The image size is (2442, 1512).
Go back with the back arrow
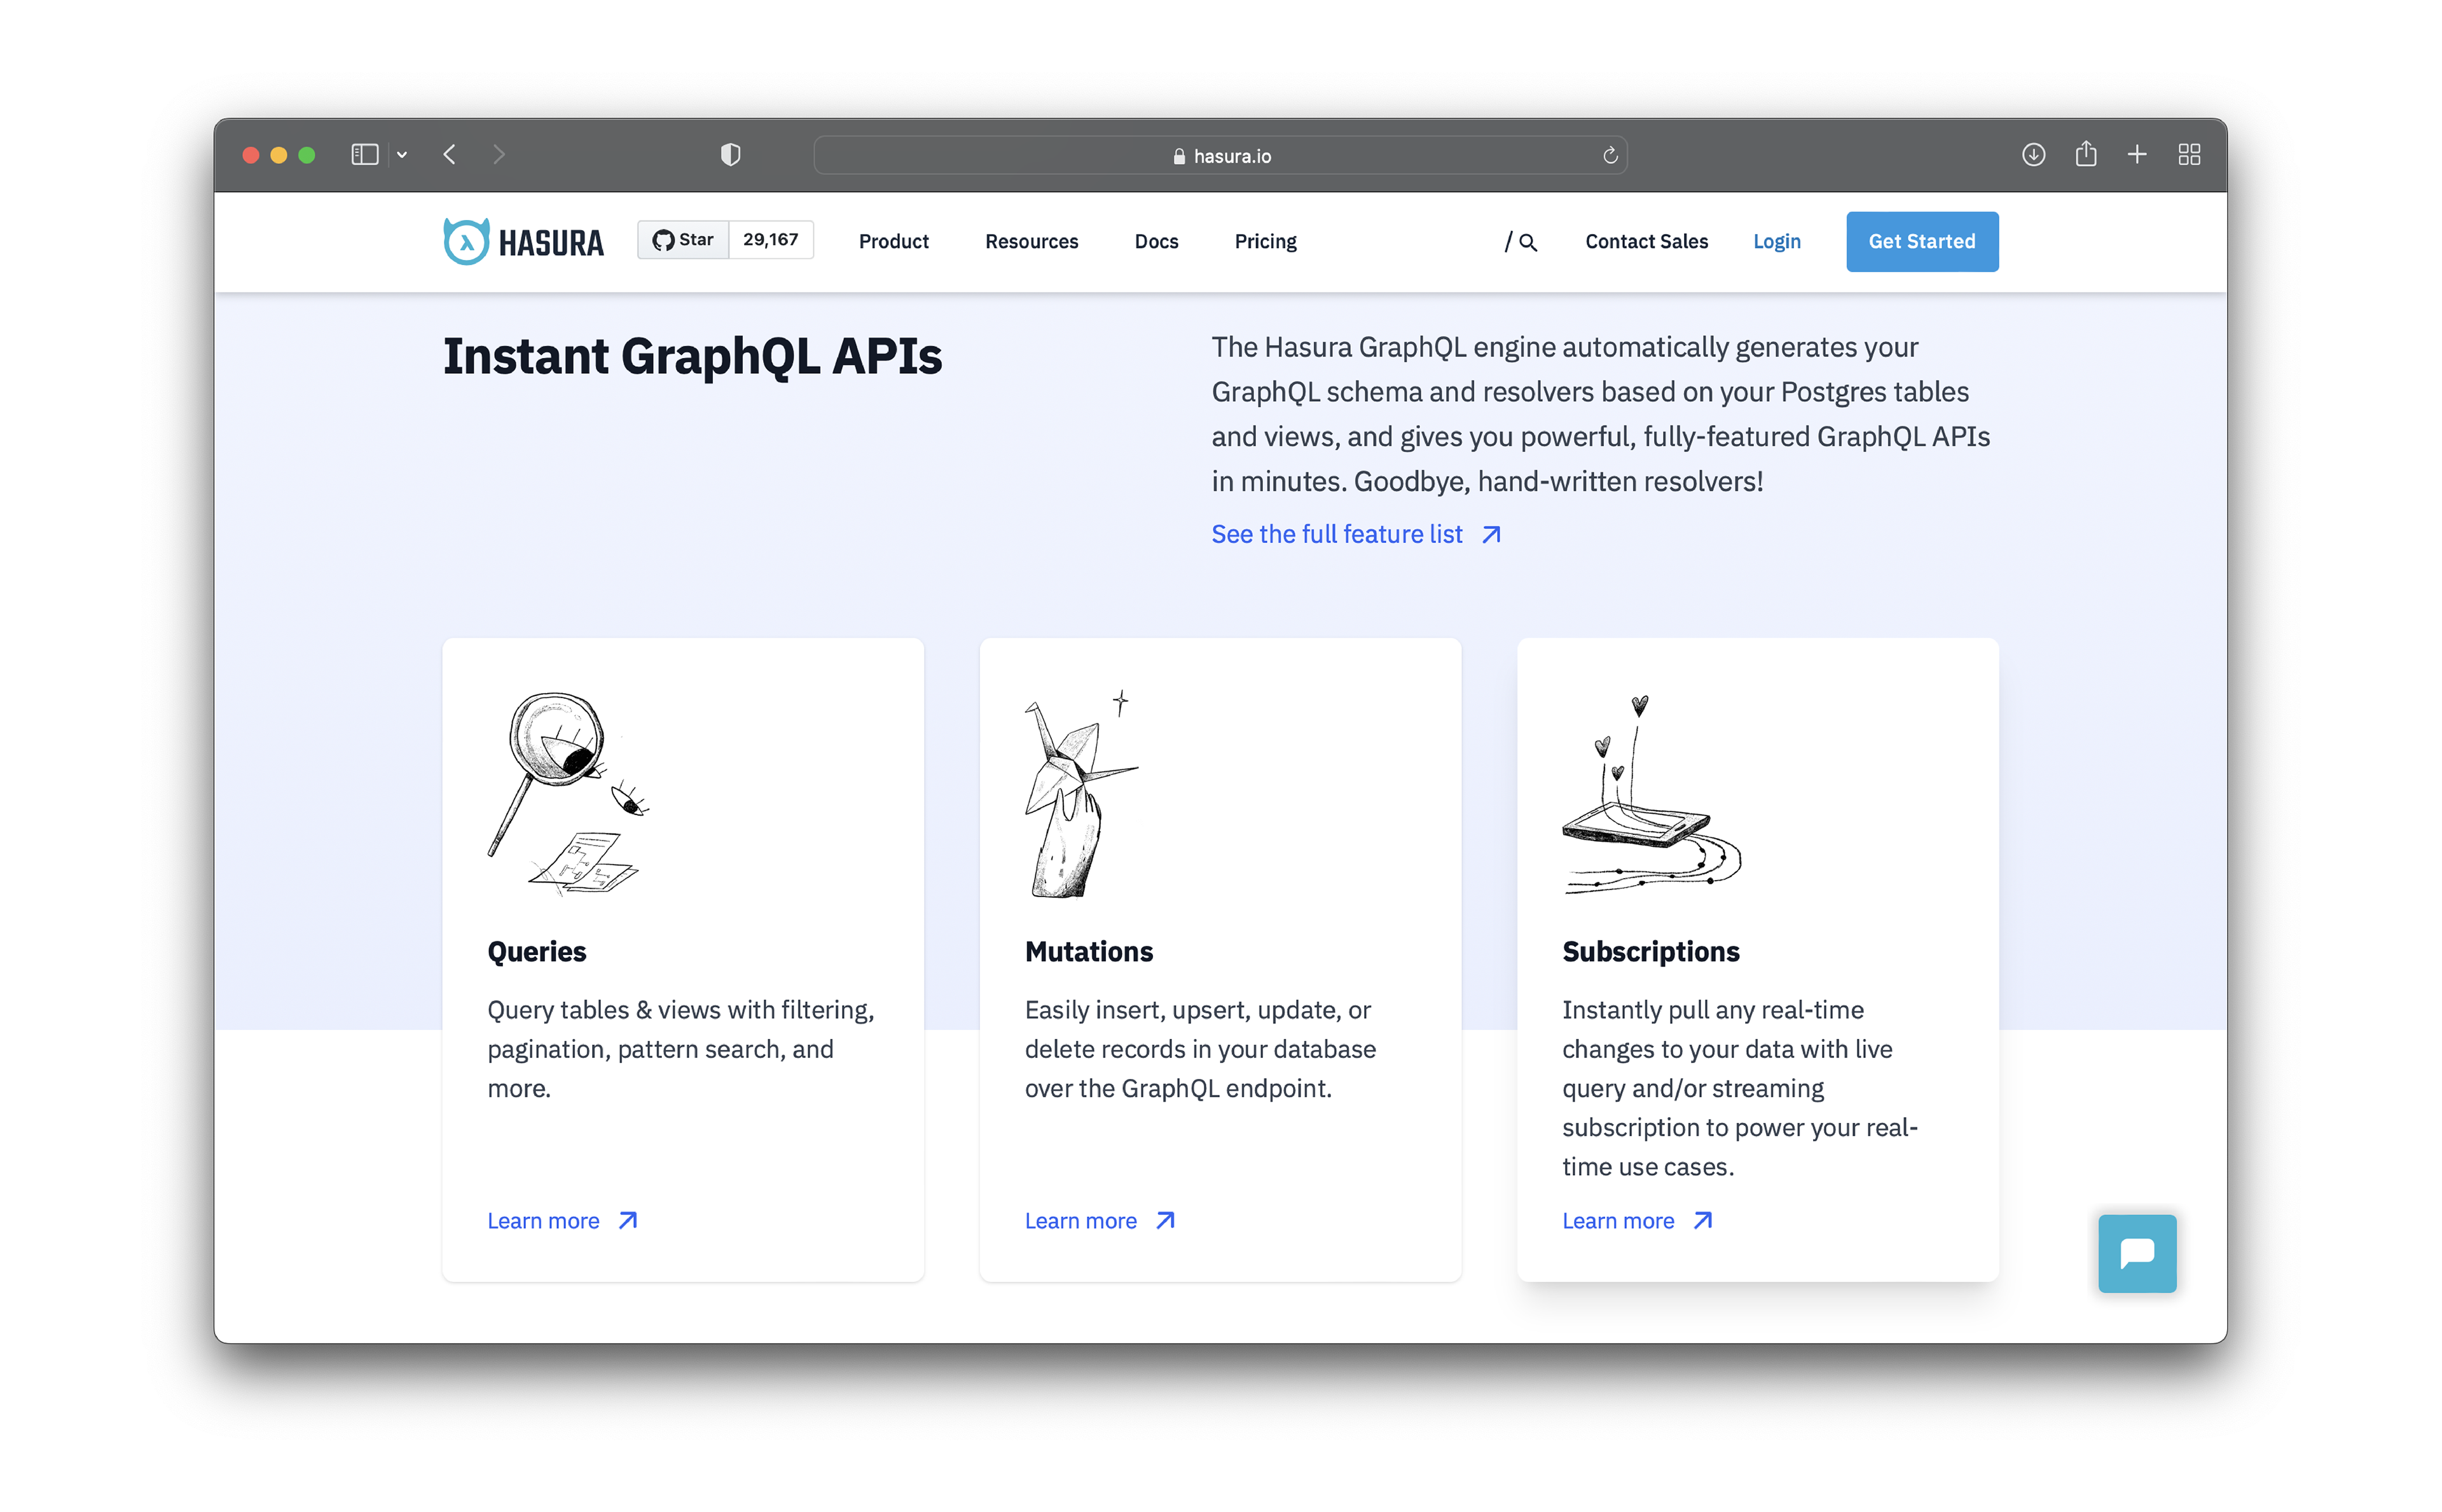click(450, 155)
